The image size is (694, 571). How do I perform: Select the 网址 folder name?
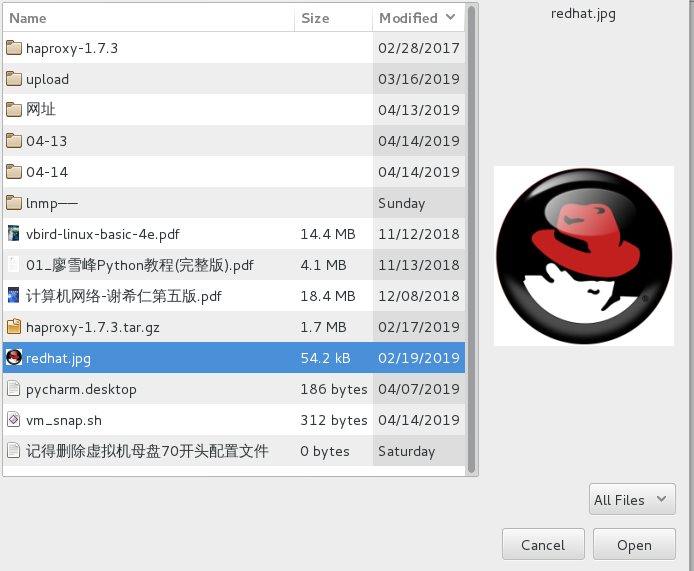[41, 109]
